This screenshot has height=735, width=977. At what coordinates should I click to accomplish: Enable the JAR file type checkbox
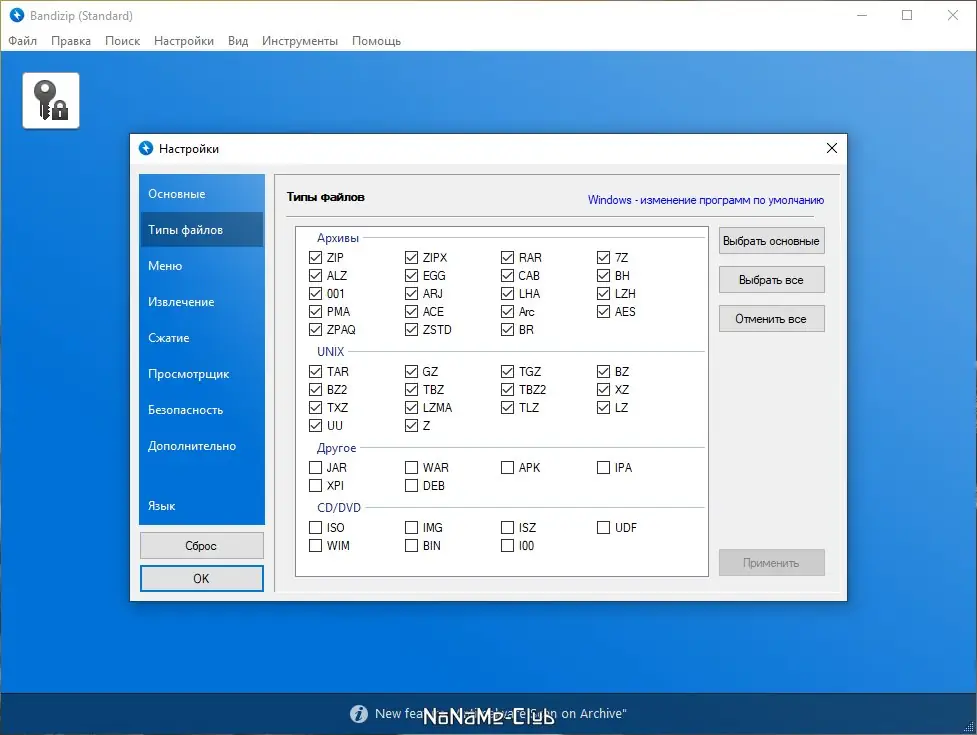click(315, 467)
